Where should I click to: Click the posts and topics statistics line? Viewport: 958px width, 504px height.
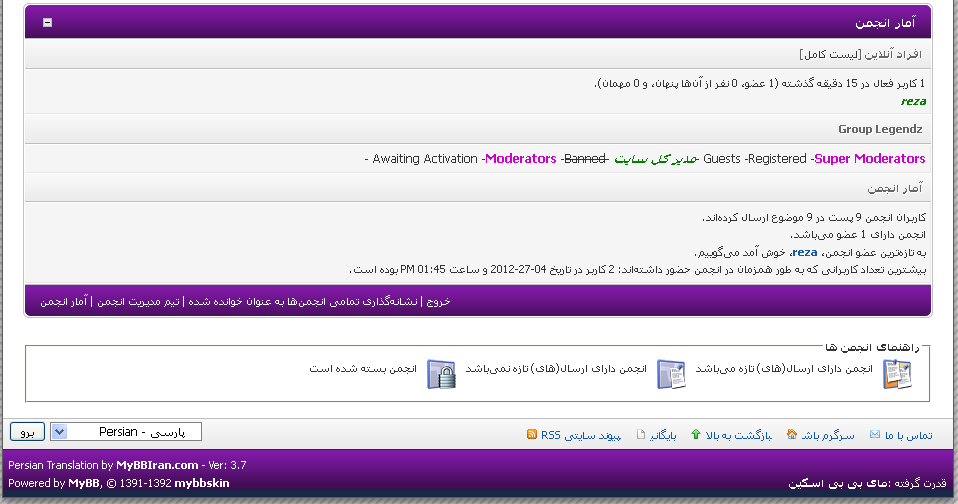tap(814, 217)
